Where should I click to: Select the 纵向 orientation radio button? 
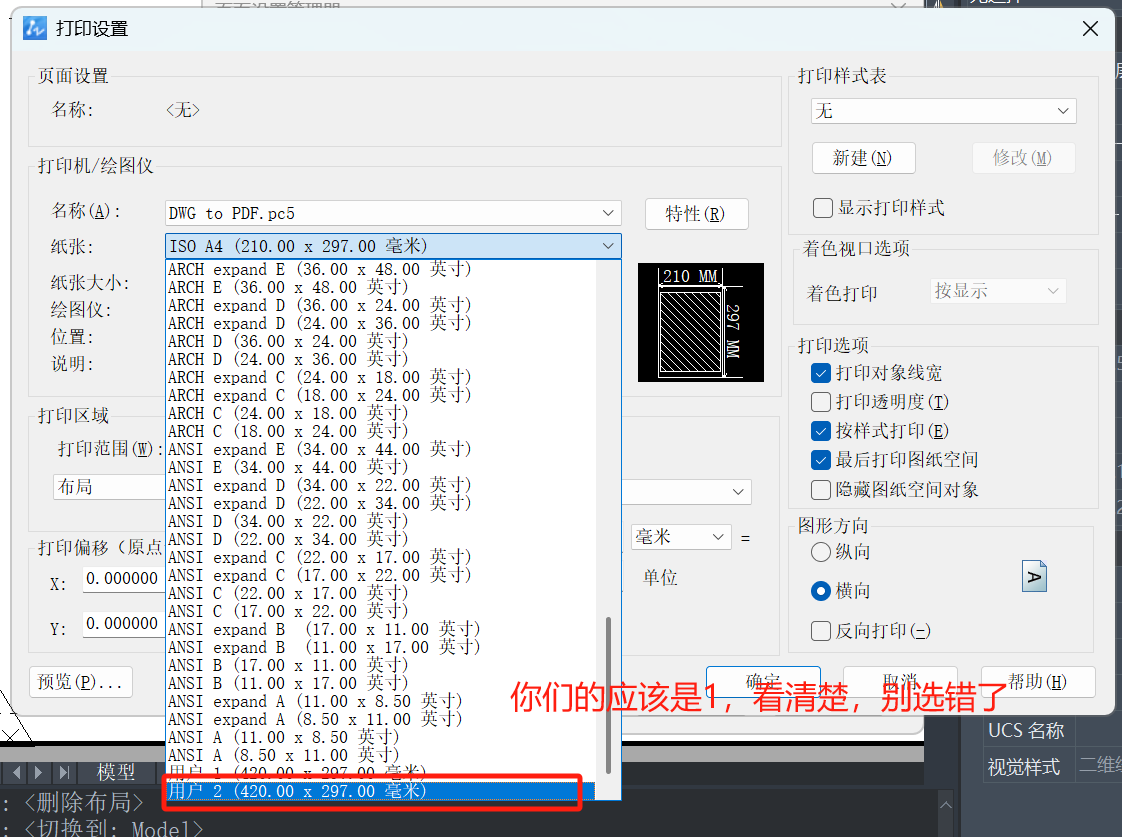click(x=821, y=552)
